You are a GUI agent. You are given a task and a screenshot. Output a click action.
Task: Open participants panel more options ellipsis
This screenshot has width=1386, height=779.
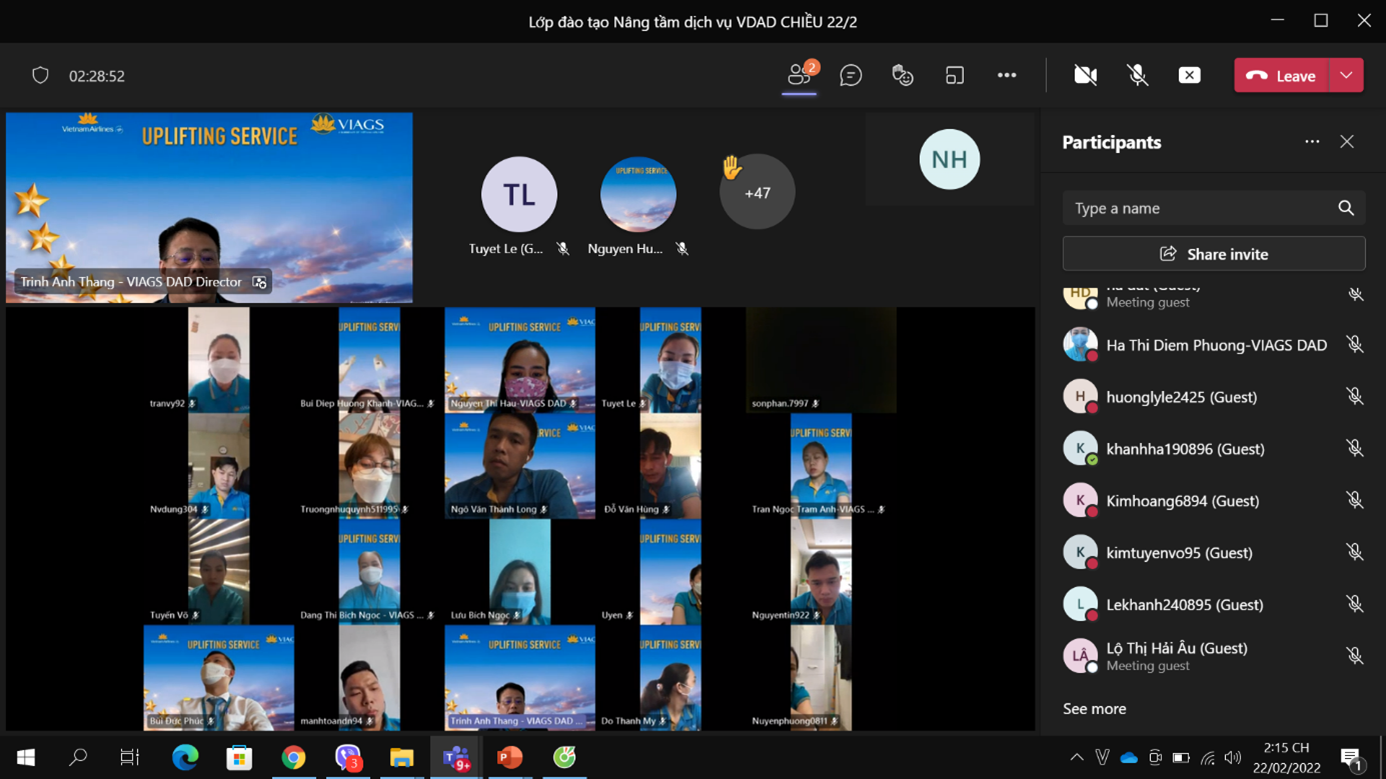[1312, 142]
